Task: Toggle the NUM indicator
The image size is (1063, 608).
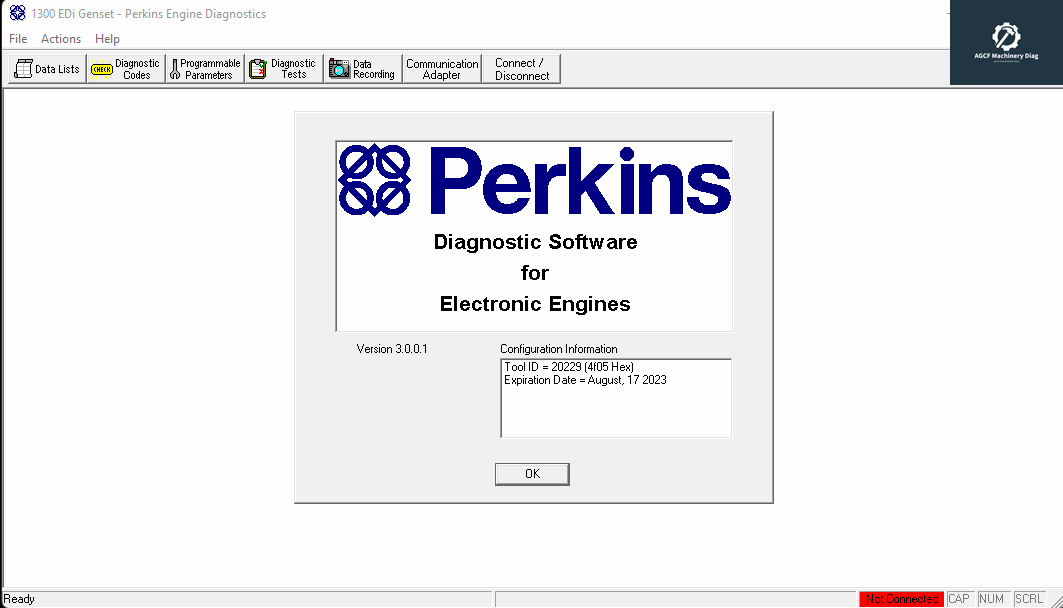Action: [x=990, y=598]
